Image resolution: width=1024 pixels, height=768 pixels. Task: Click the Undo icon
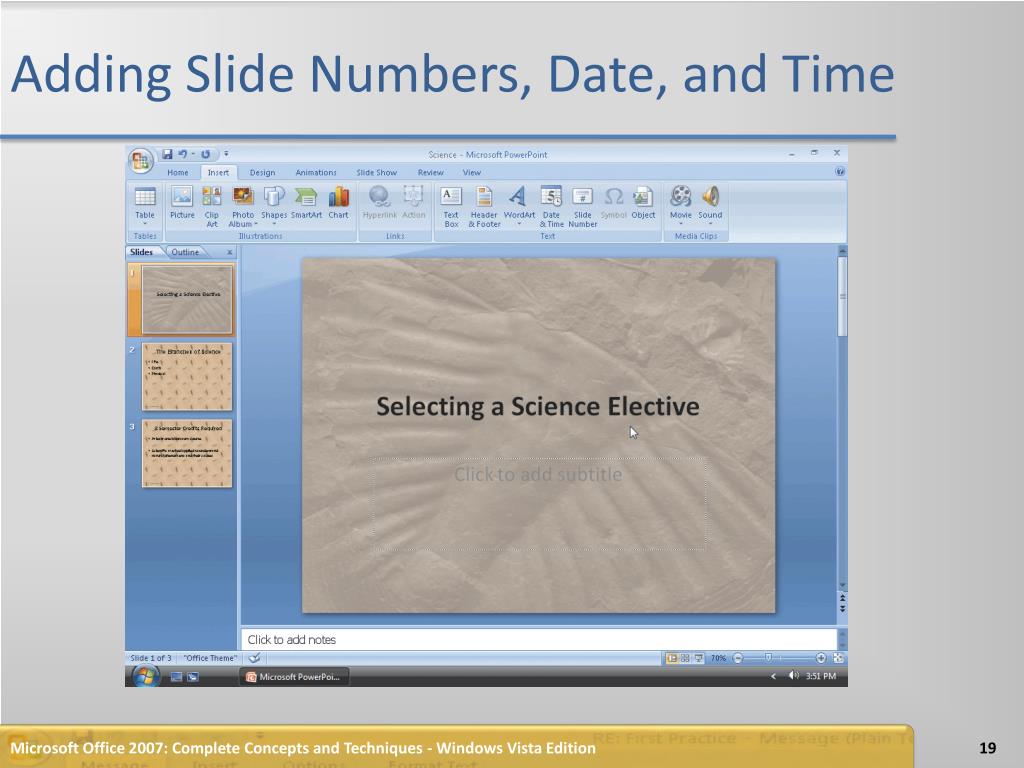(182, 154)
